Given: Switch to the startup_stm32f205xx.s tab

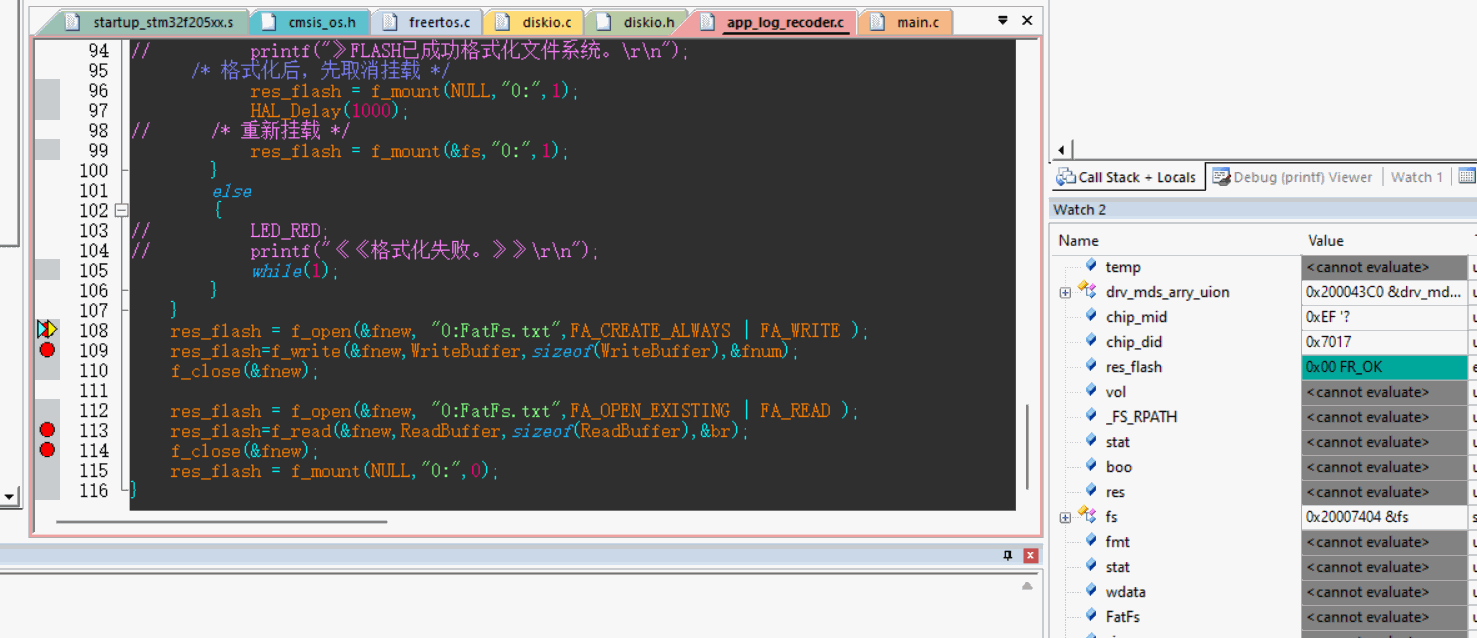Looking at the screenshot, I should coord(151,22).
